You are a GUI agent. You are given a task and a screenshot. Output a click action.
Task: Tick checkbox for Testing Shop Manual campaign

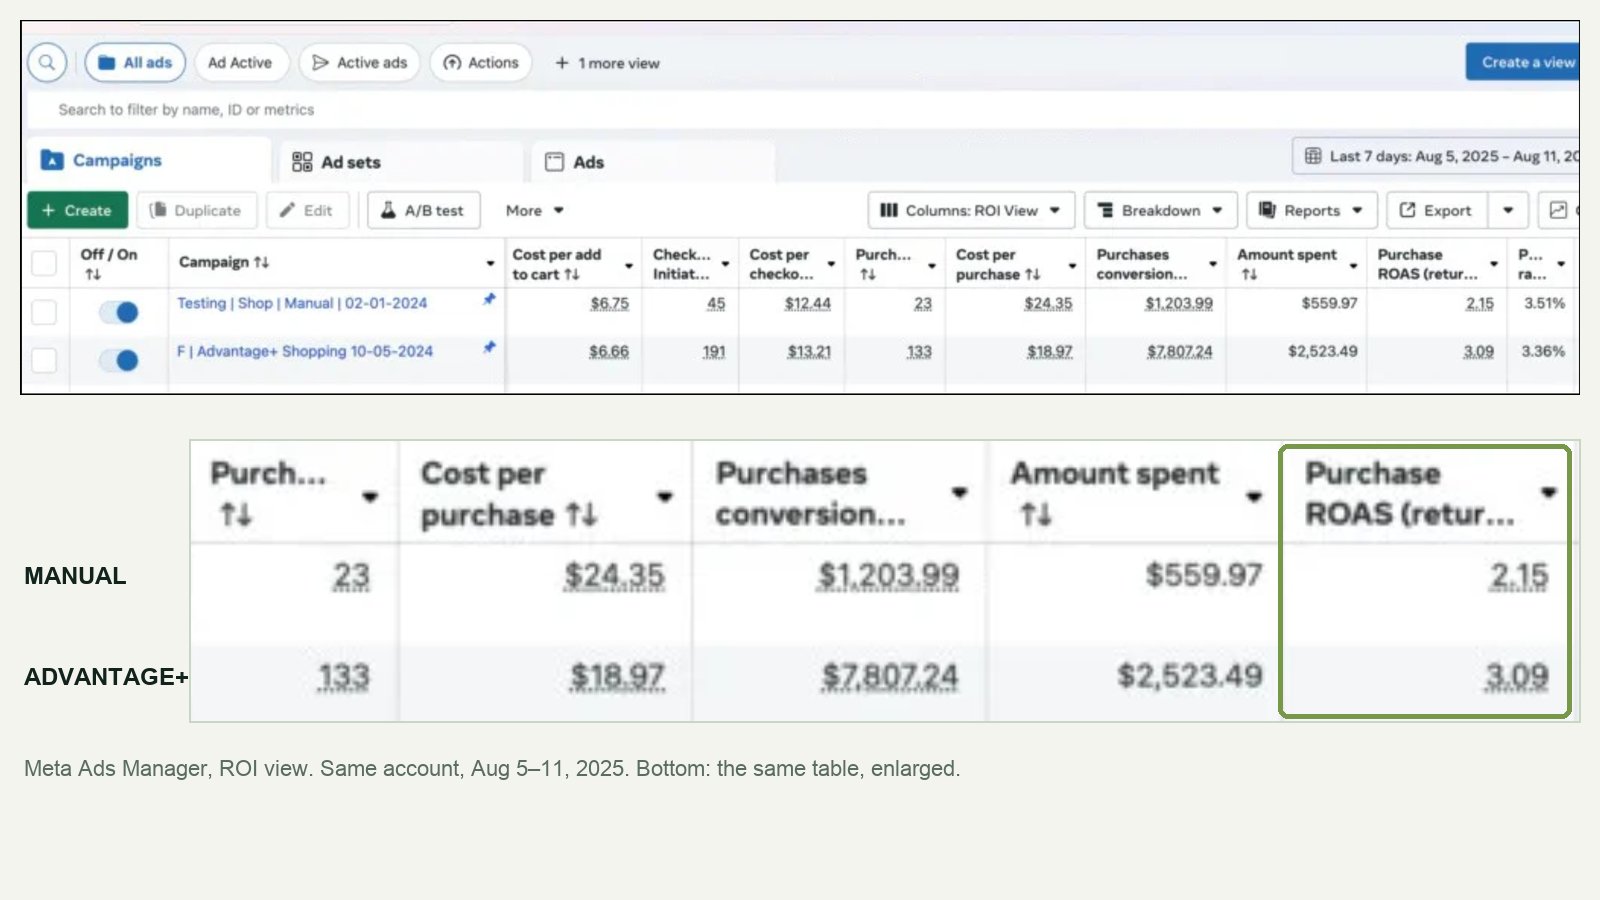[x=44, y=312]
